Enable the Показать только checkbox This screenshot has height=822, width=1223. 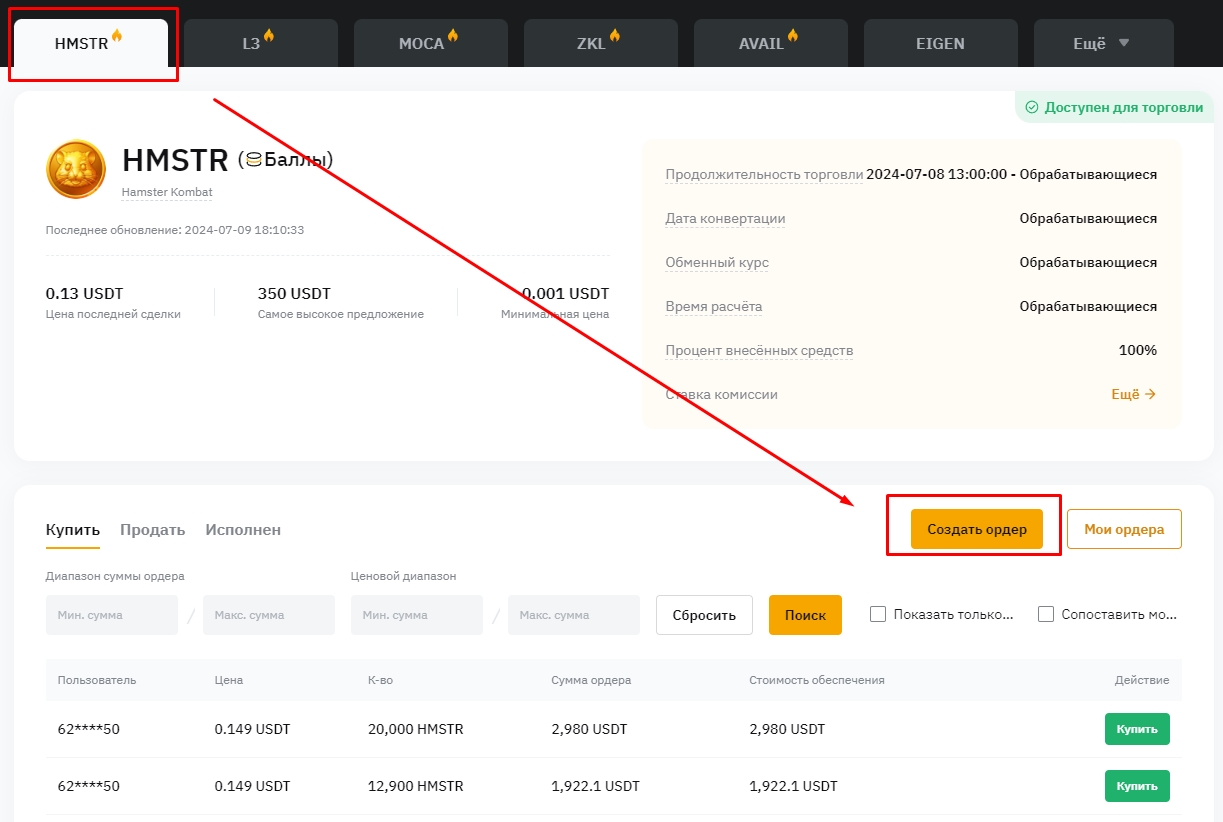pos(878,615)
